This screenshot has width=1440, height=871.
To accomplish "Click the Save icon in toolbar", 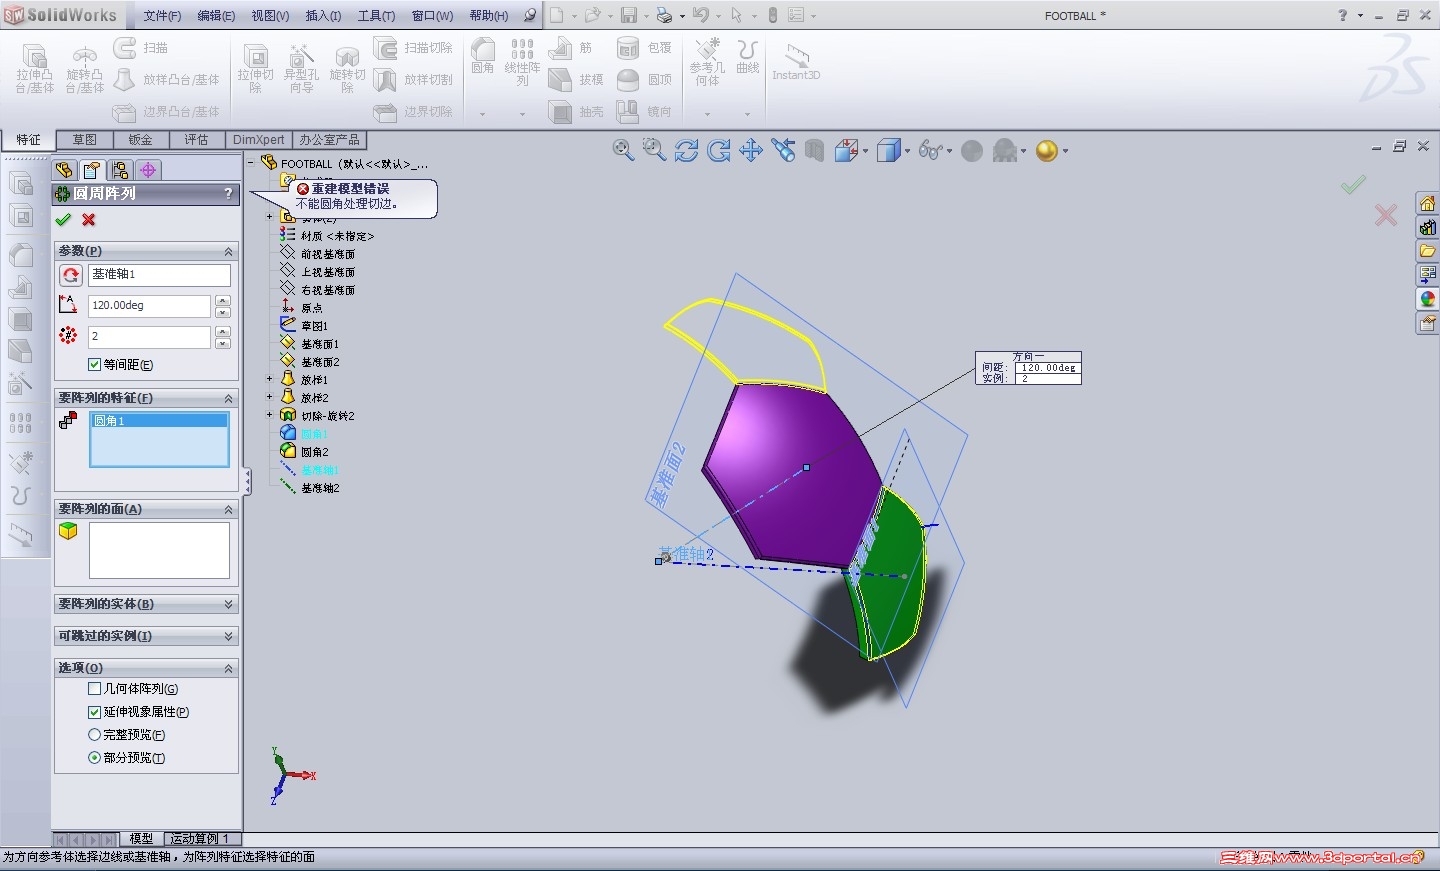I will pos(629,15).
